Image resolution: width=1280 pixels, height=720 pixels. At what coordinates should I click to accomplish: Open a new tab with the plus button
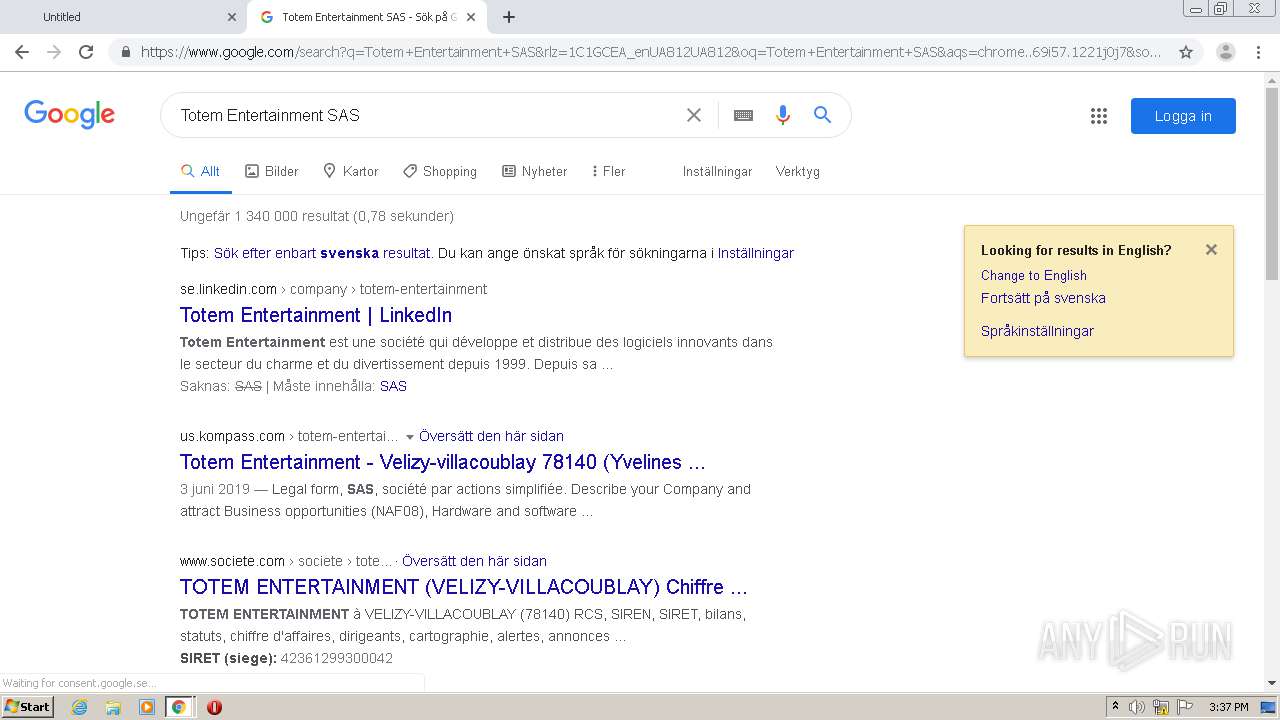click(509, 17)
